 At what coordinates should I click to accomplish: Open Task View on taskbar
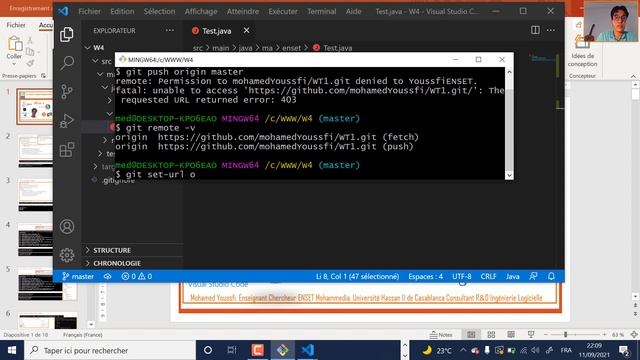(x=232, y=350)
